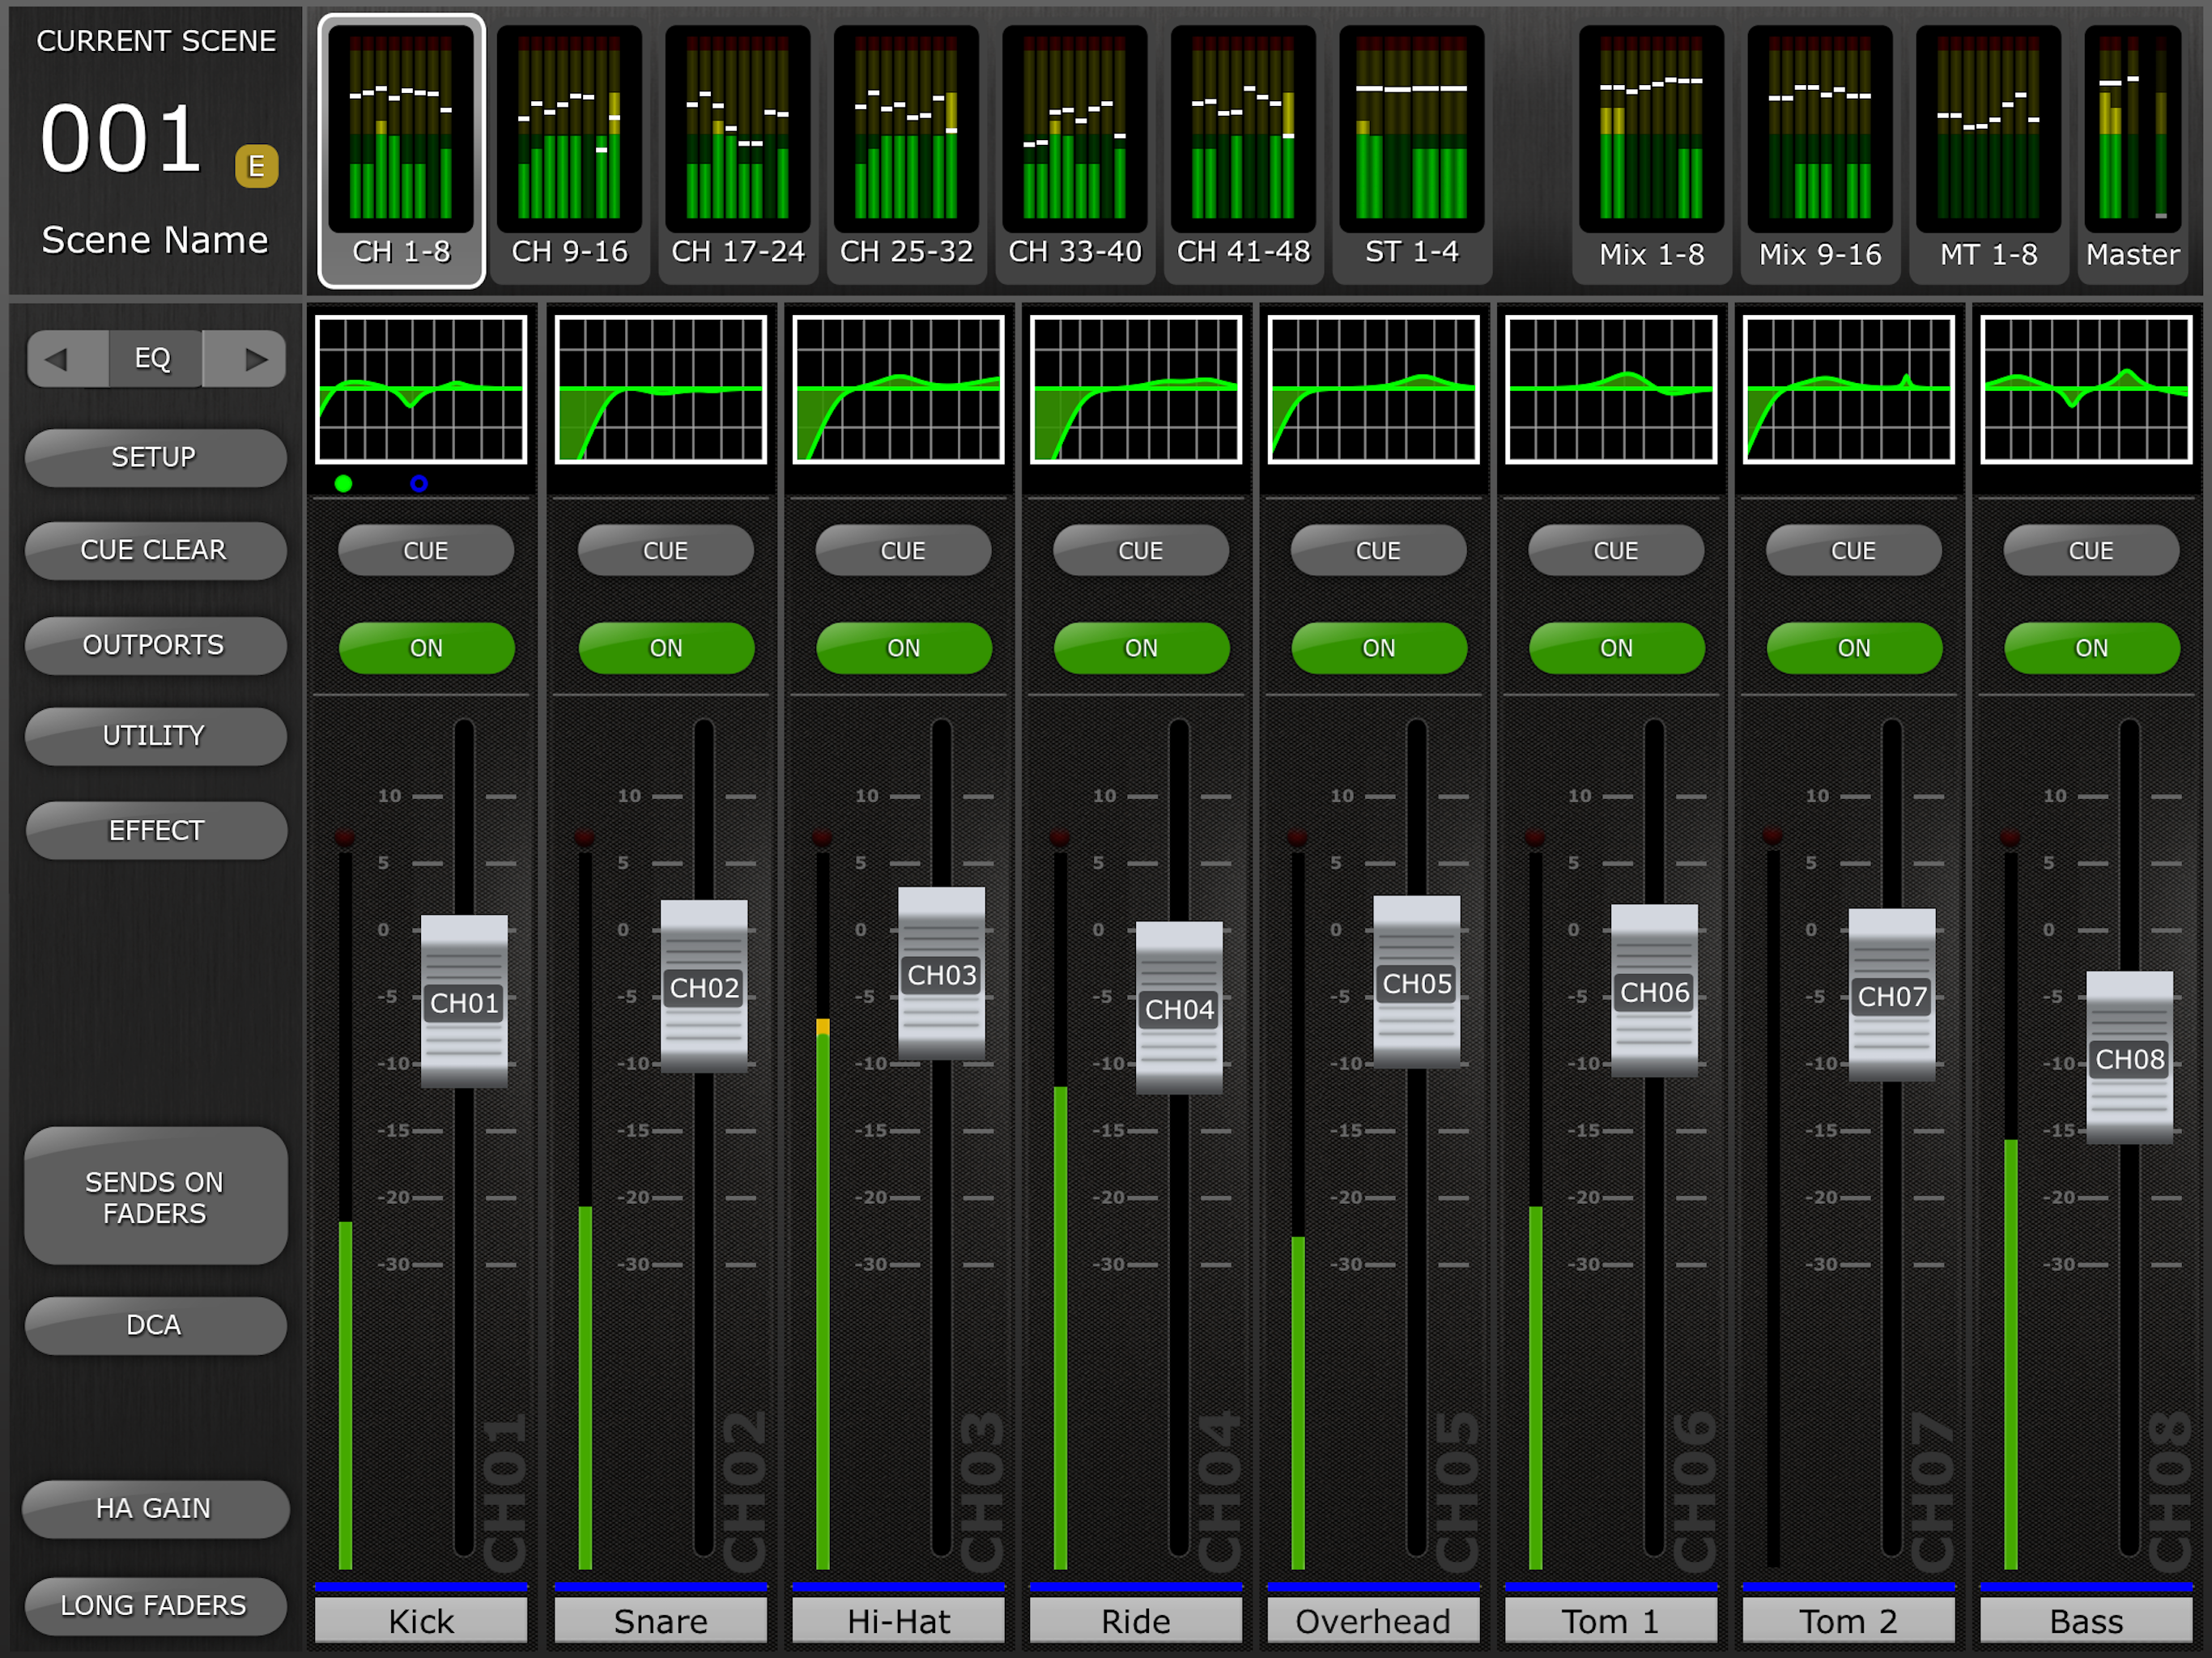Enable CUE on the Overhead channel
2212x1658 pixels.
(x=1378, y=550)
